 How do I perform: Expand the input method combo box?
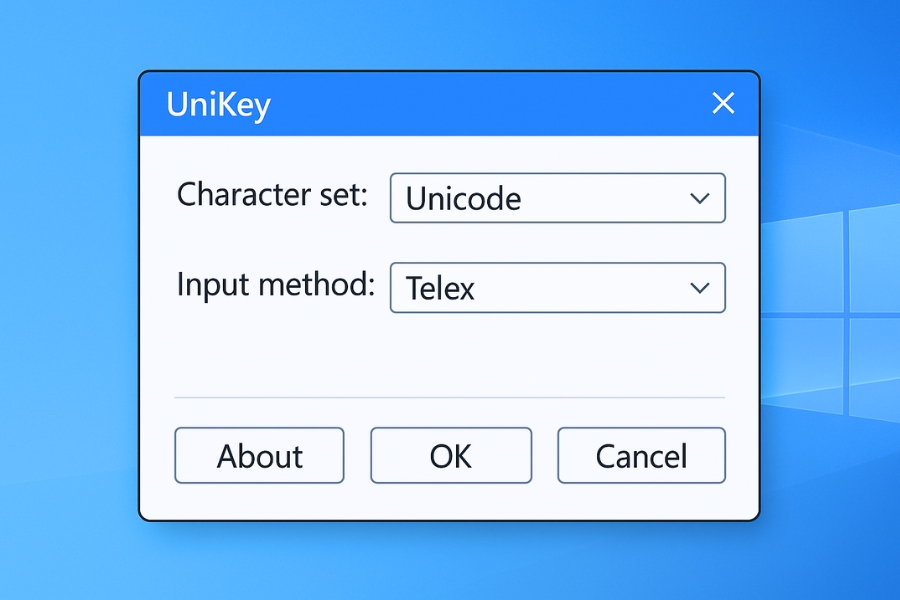pos(557,288)
